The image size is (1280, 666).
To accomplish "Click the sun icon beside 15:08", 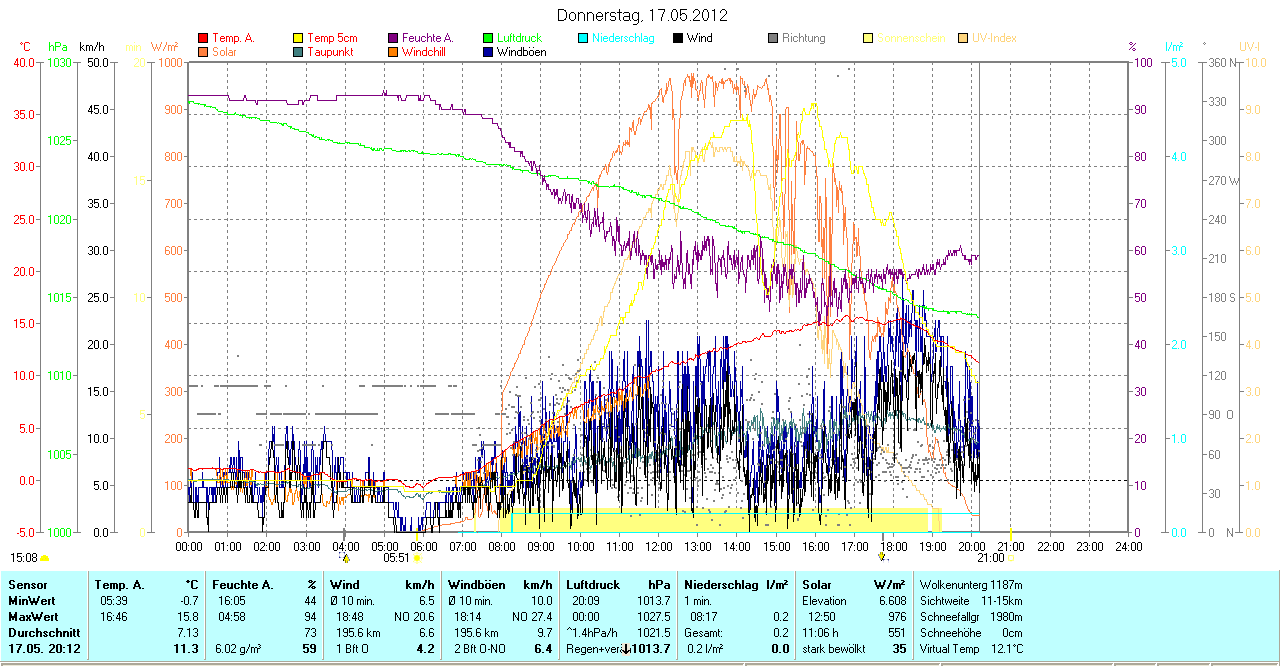I will point(44,558).
